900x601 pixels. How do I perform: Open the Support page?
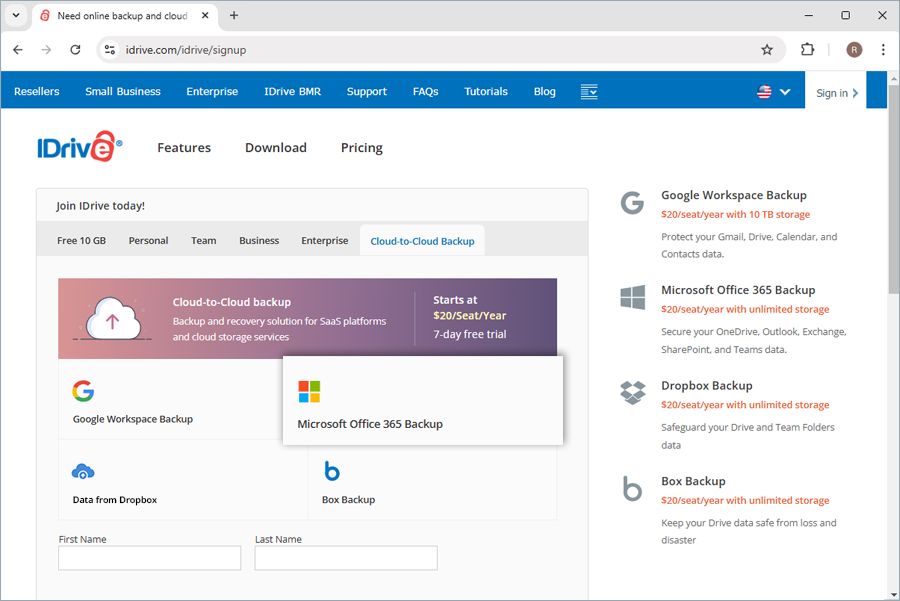click(367, 92)
